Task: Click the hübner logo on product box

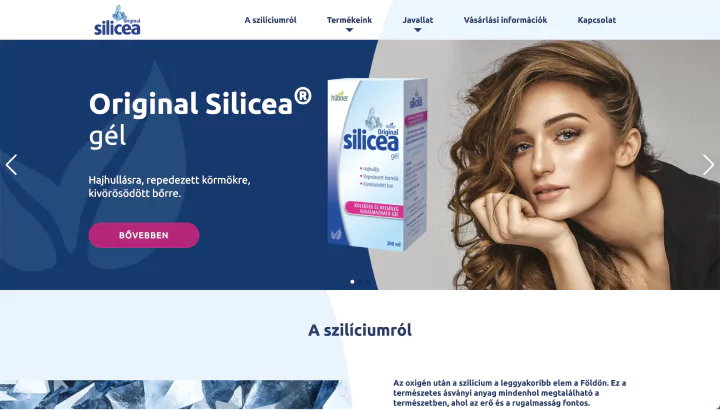Action: [340, 97]
